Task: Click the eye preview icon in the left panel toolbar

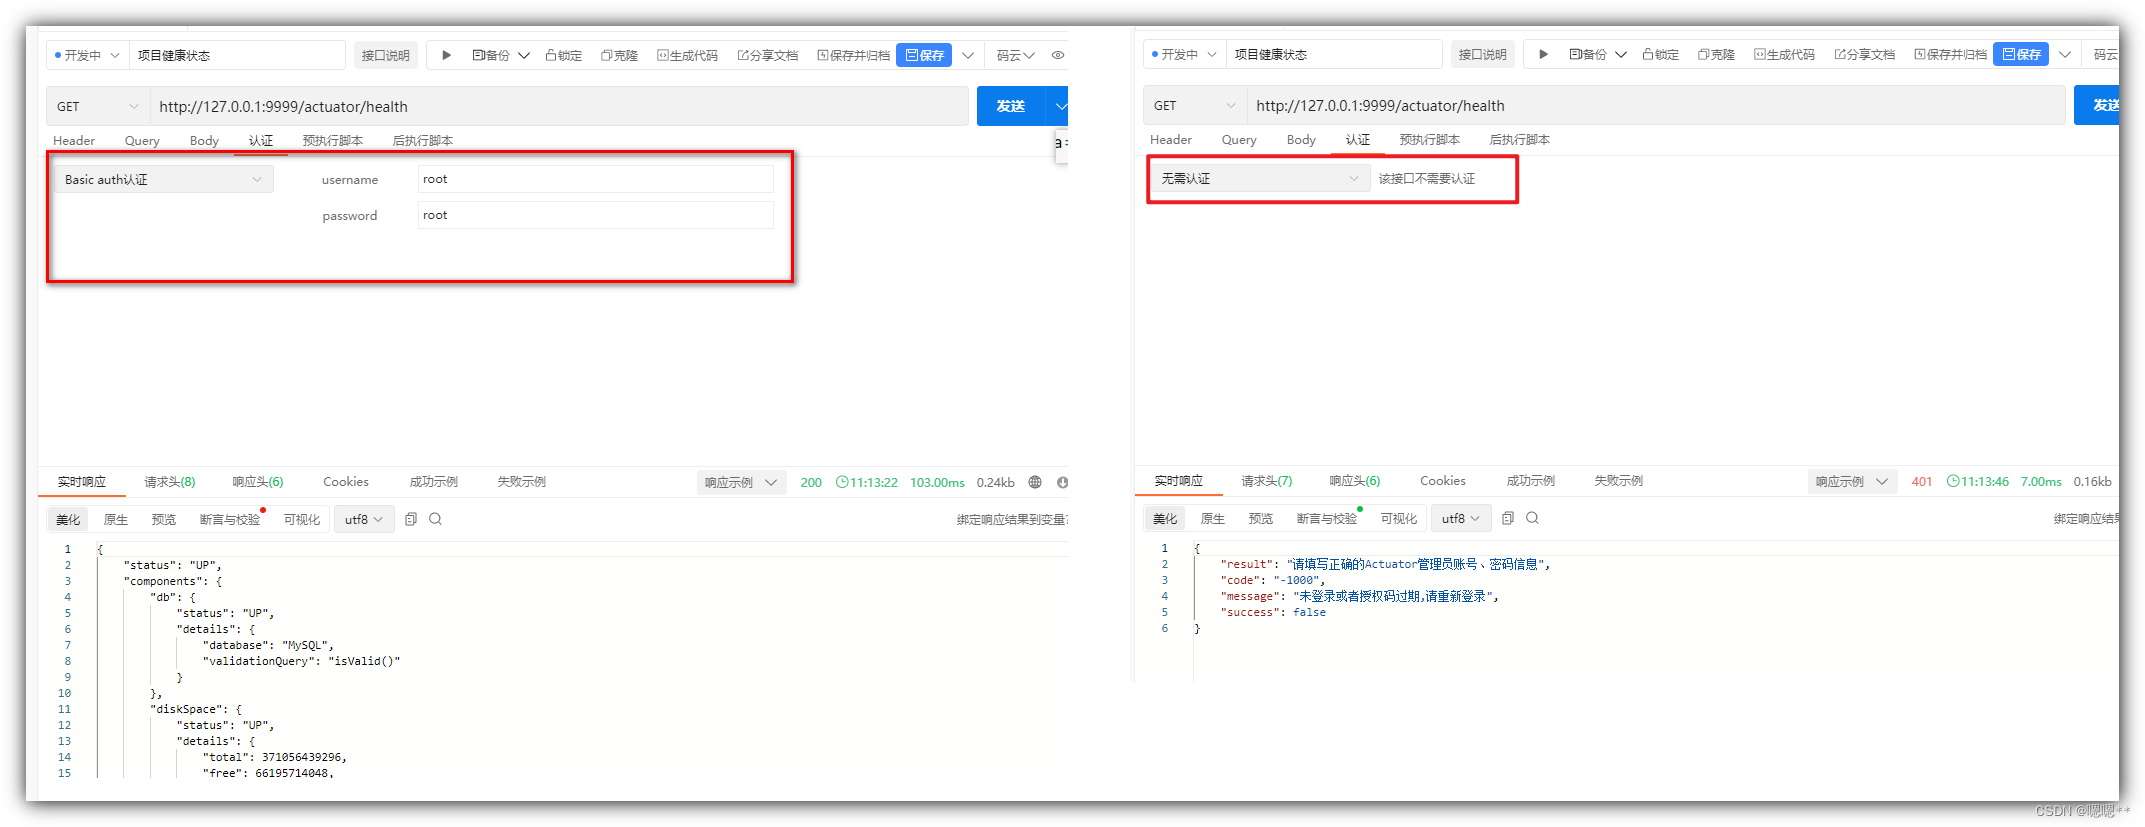Action: (1057, 55)
